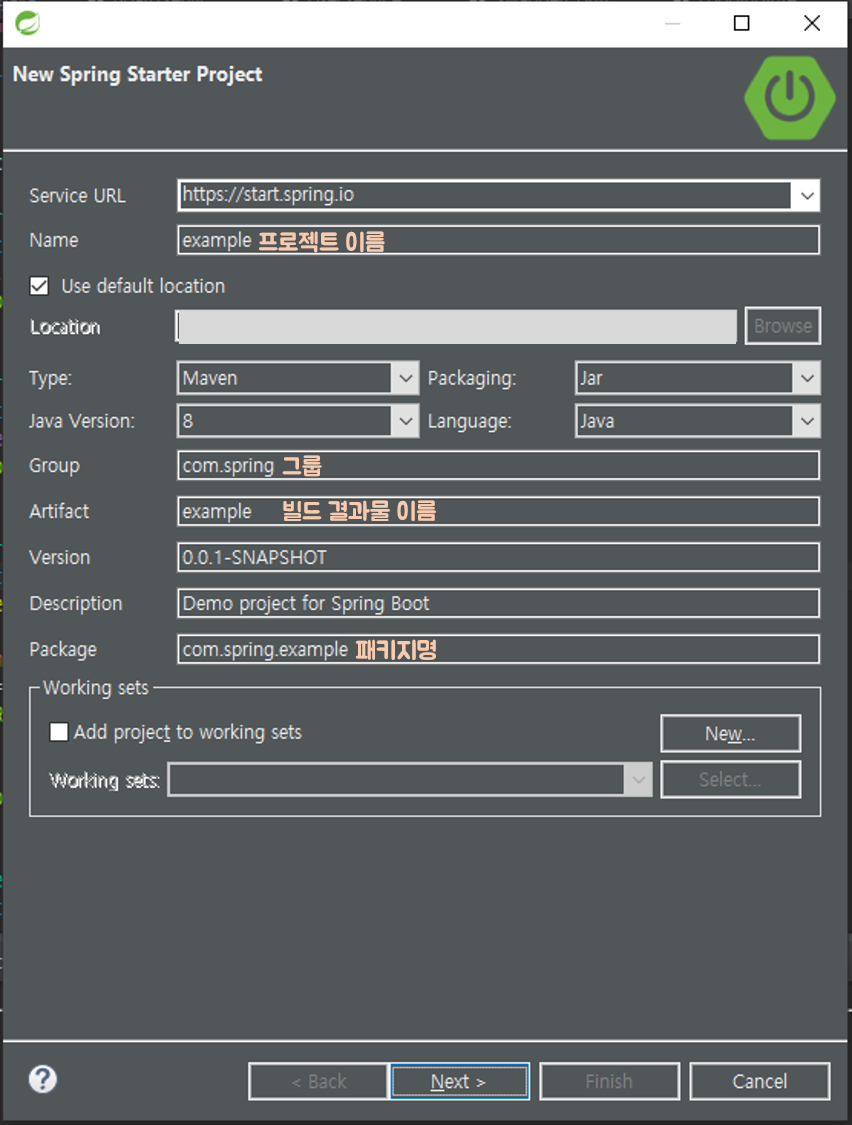
Task: Click the Back button
Action: (318, 1081)
